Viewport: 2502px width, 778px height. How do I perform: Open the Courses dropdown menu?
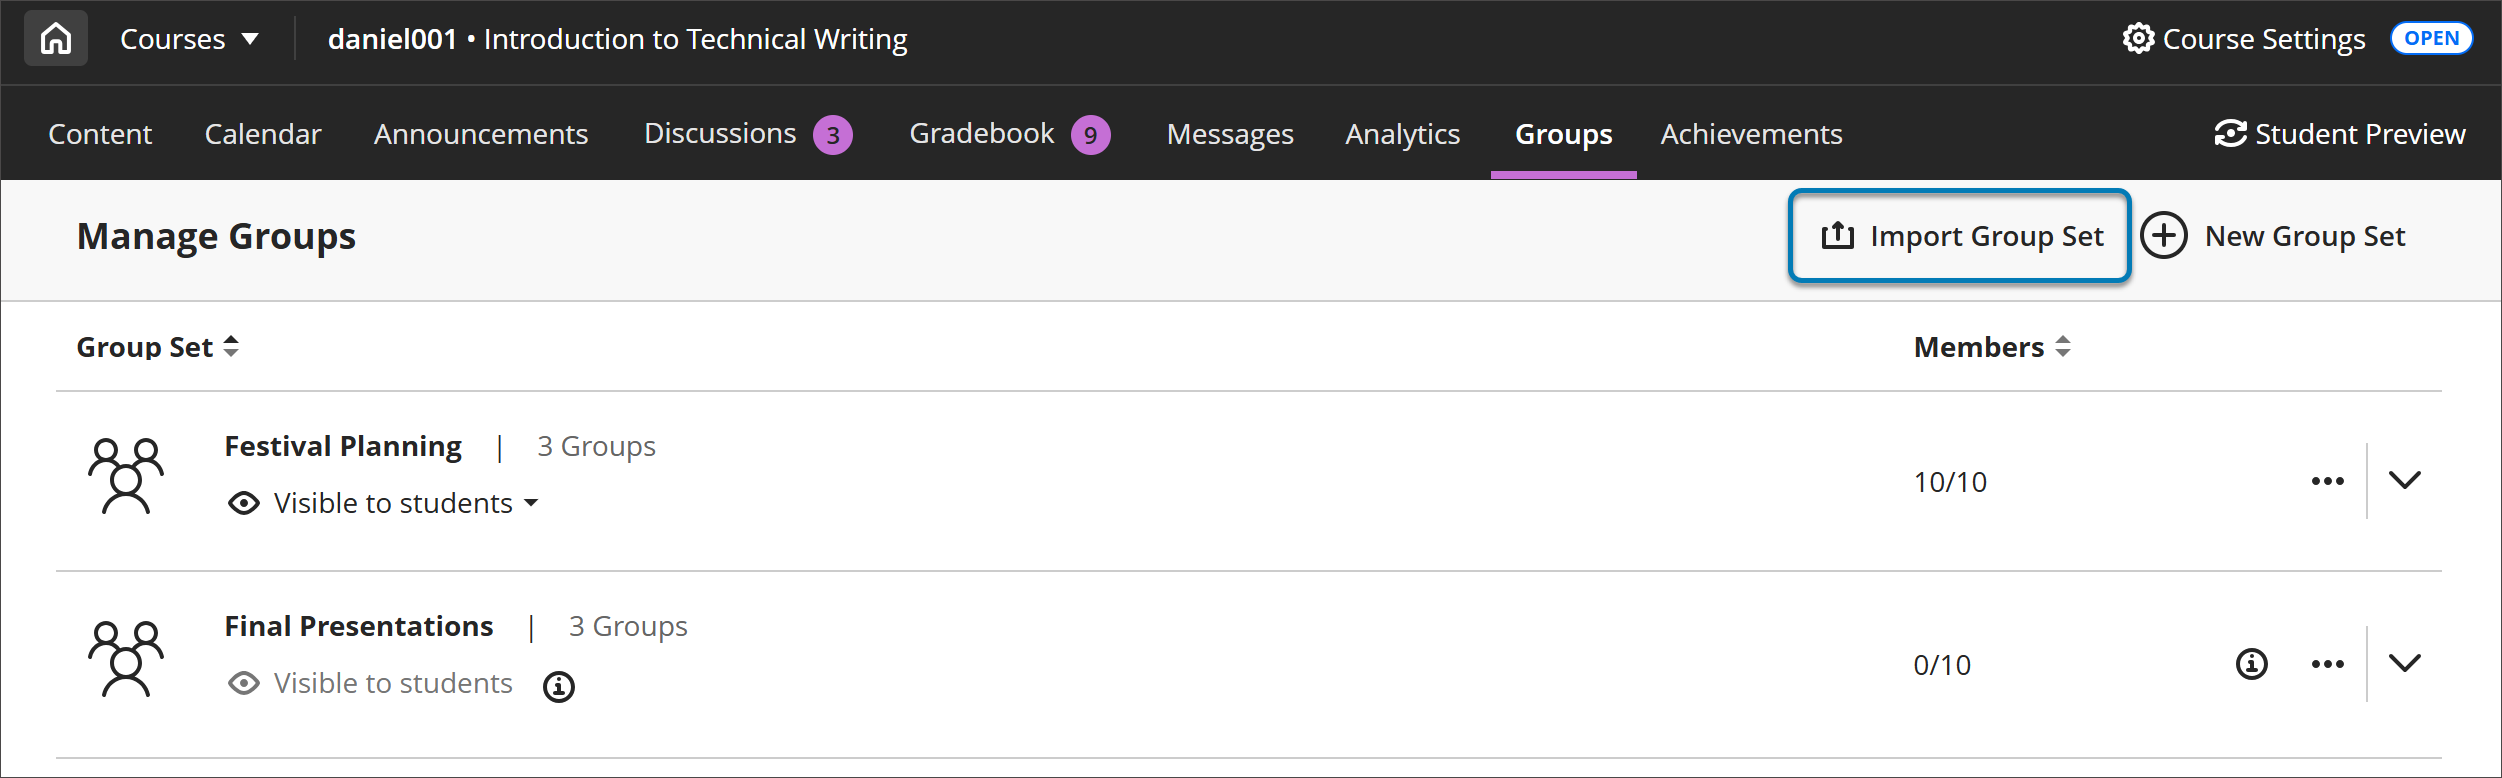click(x=189, y=39)
